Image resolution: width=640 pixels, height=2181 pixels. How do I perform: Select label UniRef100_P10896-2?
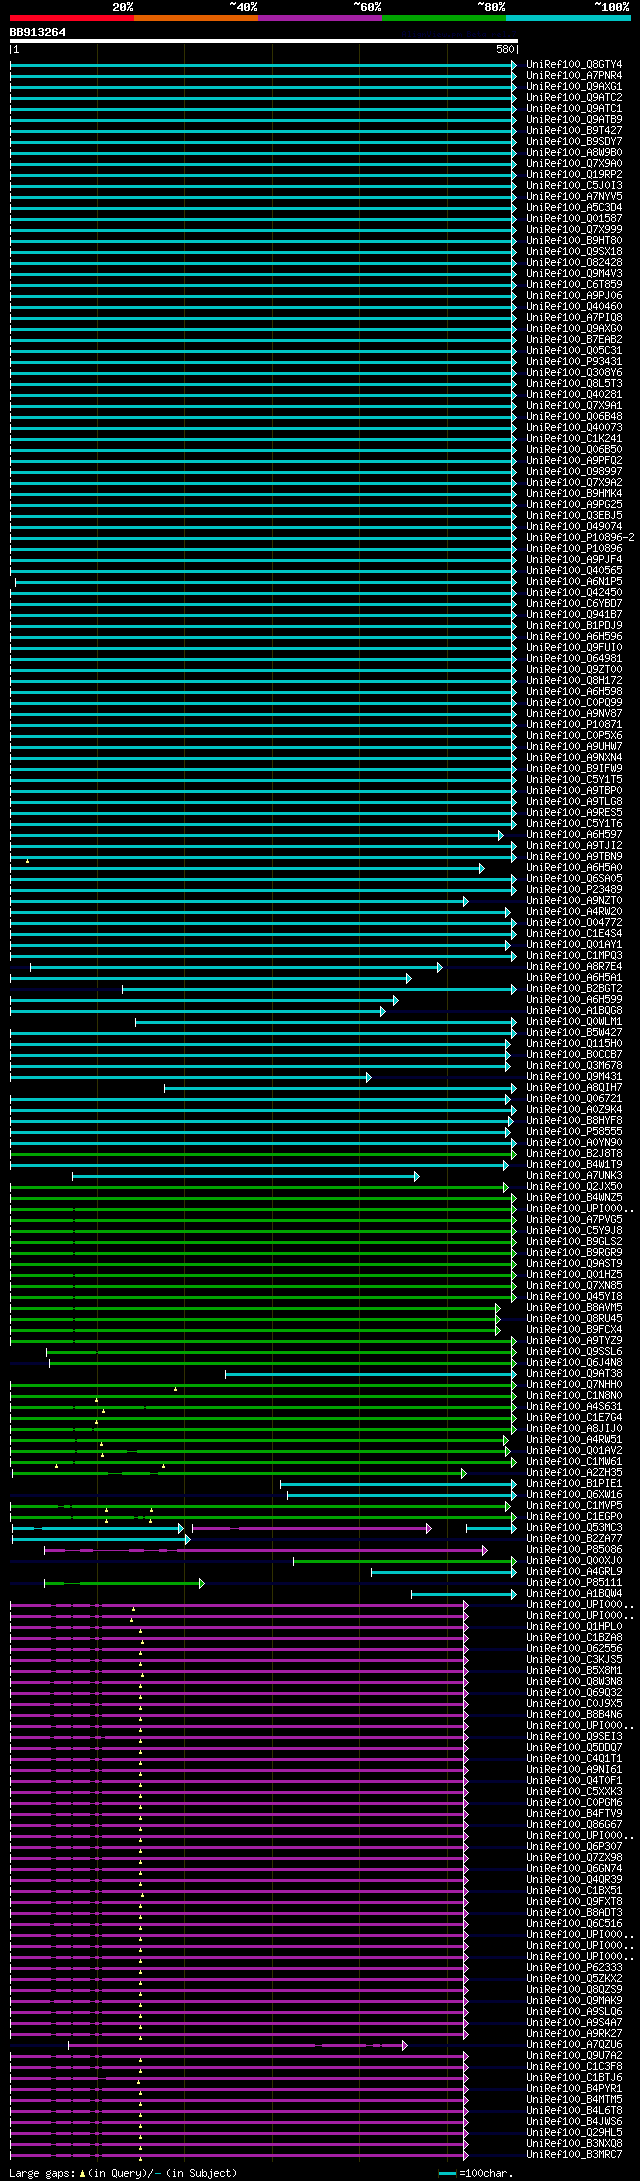(580, 538)
